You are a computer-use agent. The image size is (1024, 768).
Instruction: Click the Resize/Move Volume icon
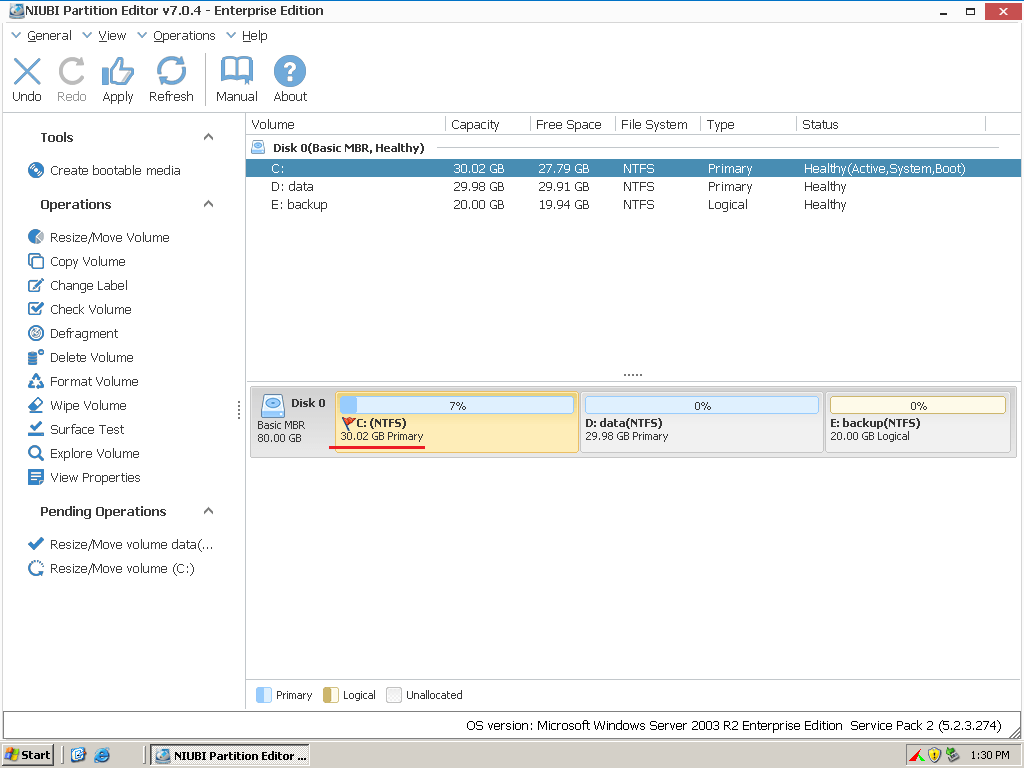click(x=36, y=237)
